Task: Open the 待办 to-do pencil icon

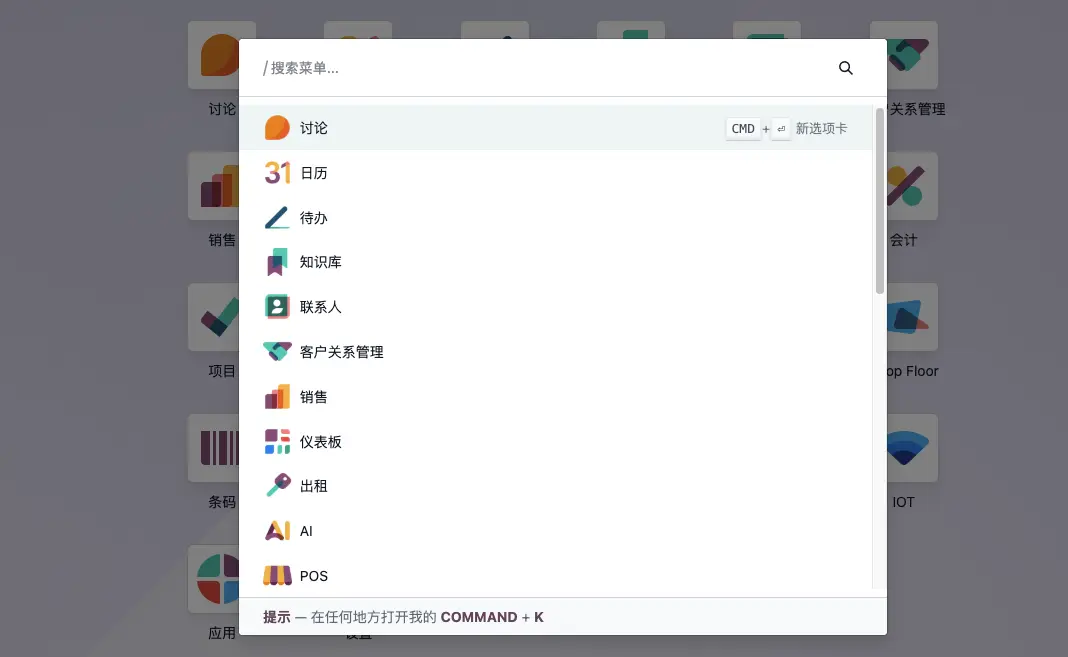Action: 276,217
